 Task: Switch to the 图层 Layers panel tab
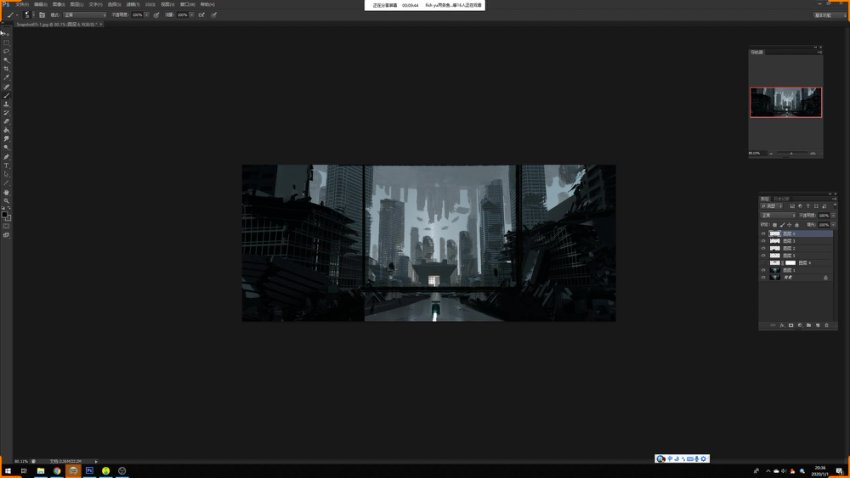click(765, 198)
